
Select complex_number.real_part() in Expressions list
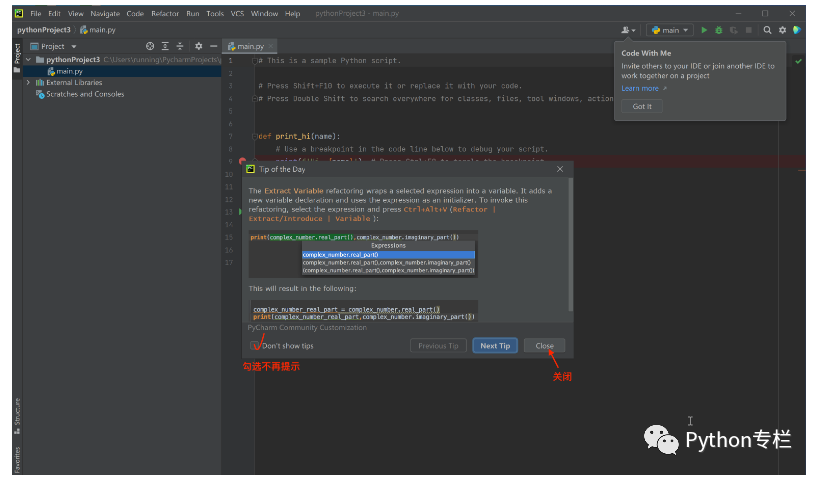tap(389, 255)
